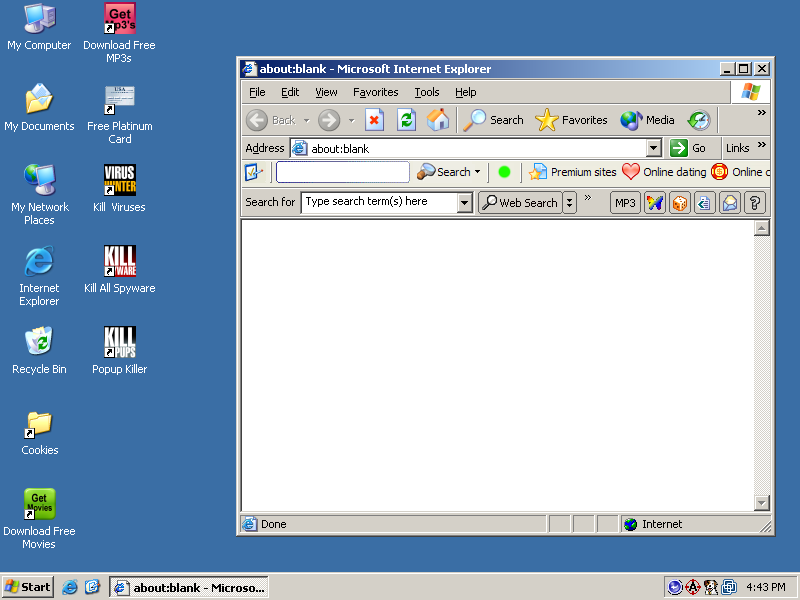Click the question mark help toolbar icon
The image size is (800, 600).
(x=755, y=203)
